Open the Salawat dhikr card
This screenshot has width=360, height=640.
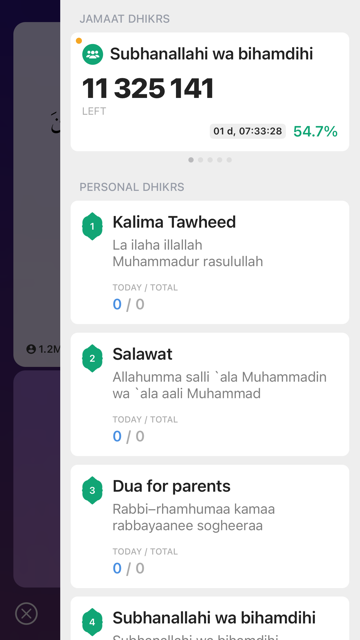coord(210,394)
